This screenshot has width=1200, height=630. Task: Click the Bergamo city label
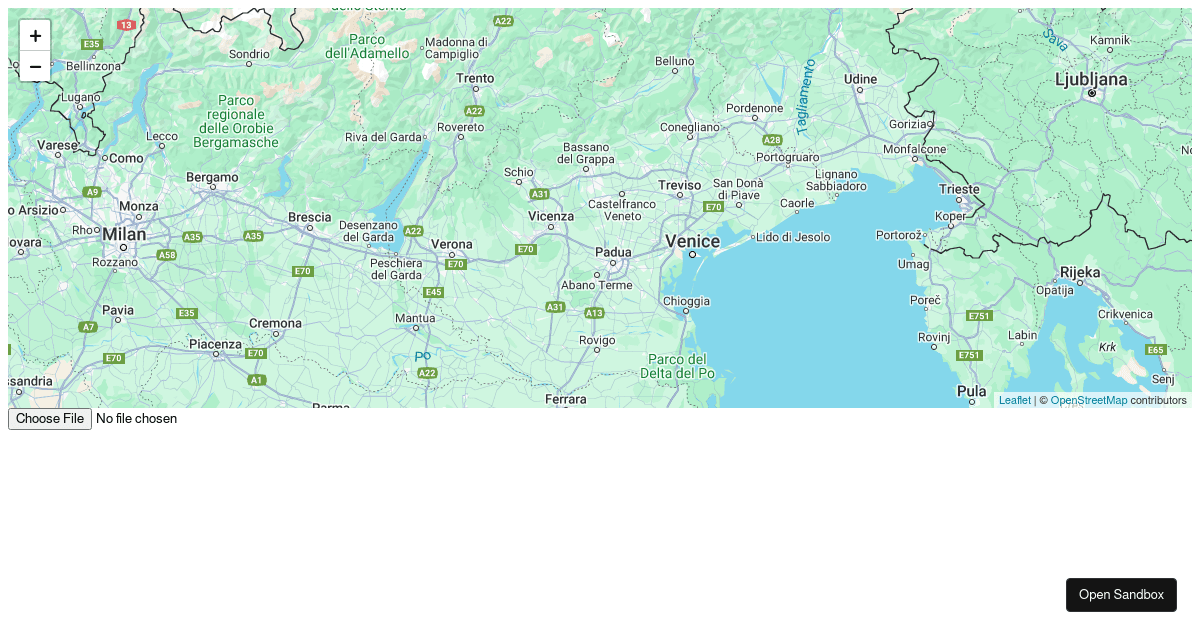coord(212,177)
